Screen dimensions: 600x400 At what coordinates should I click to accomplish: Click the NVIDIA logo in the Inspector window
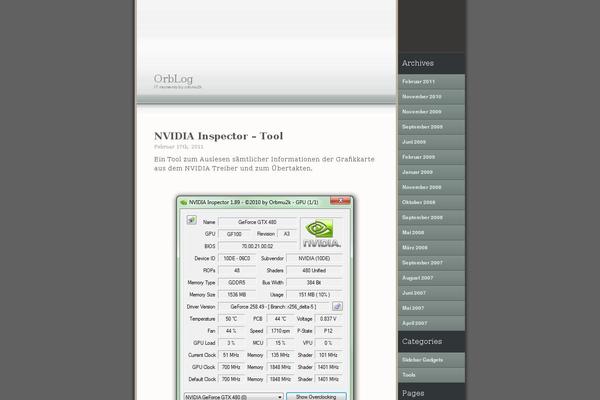[321, 233]
